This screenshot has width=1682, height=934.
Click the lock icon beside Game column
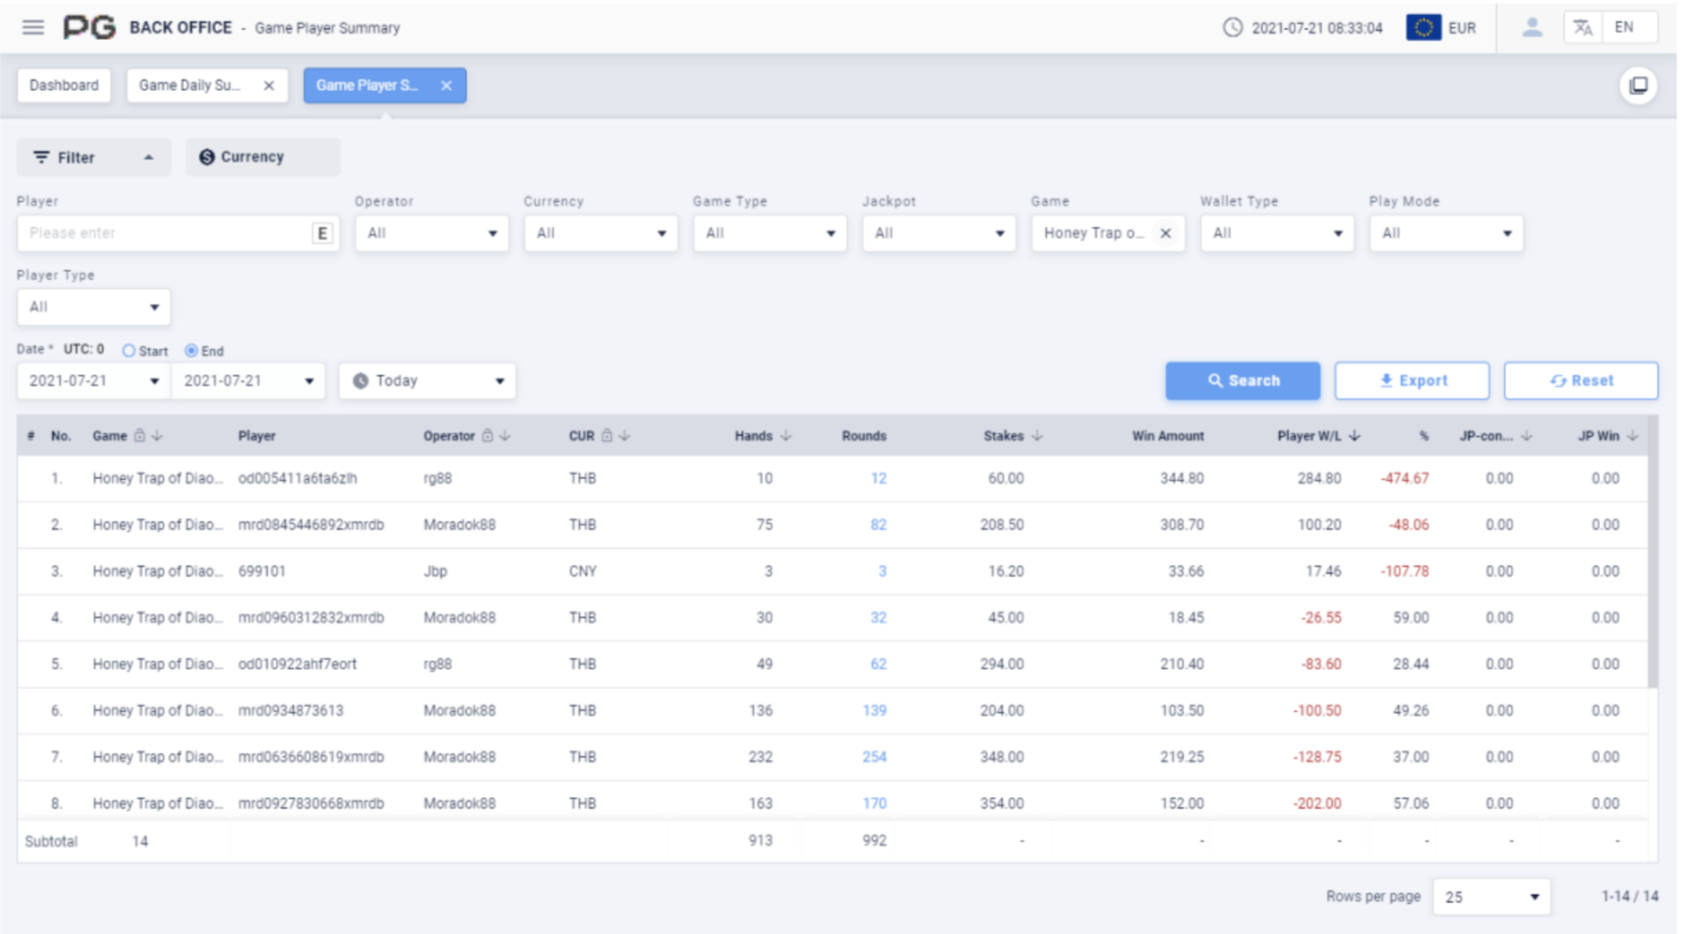pos(140,436)
